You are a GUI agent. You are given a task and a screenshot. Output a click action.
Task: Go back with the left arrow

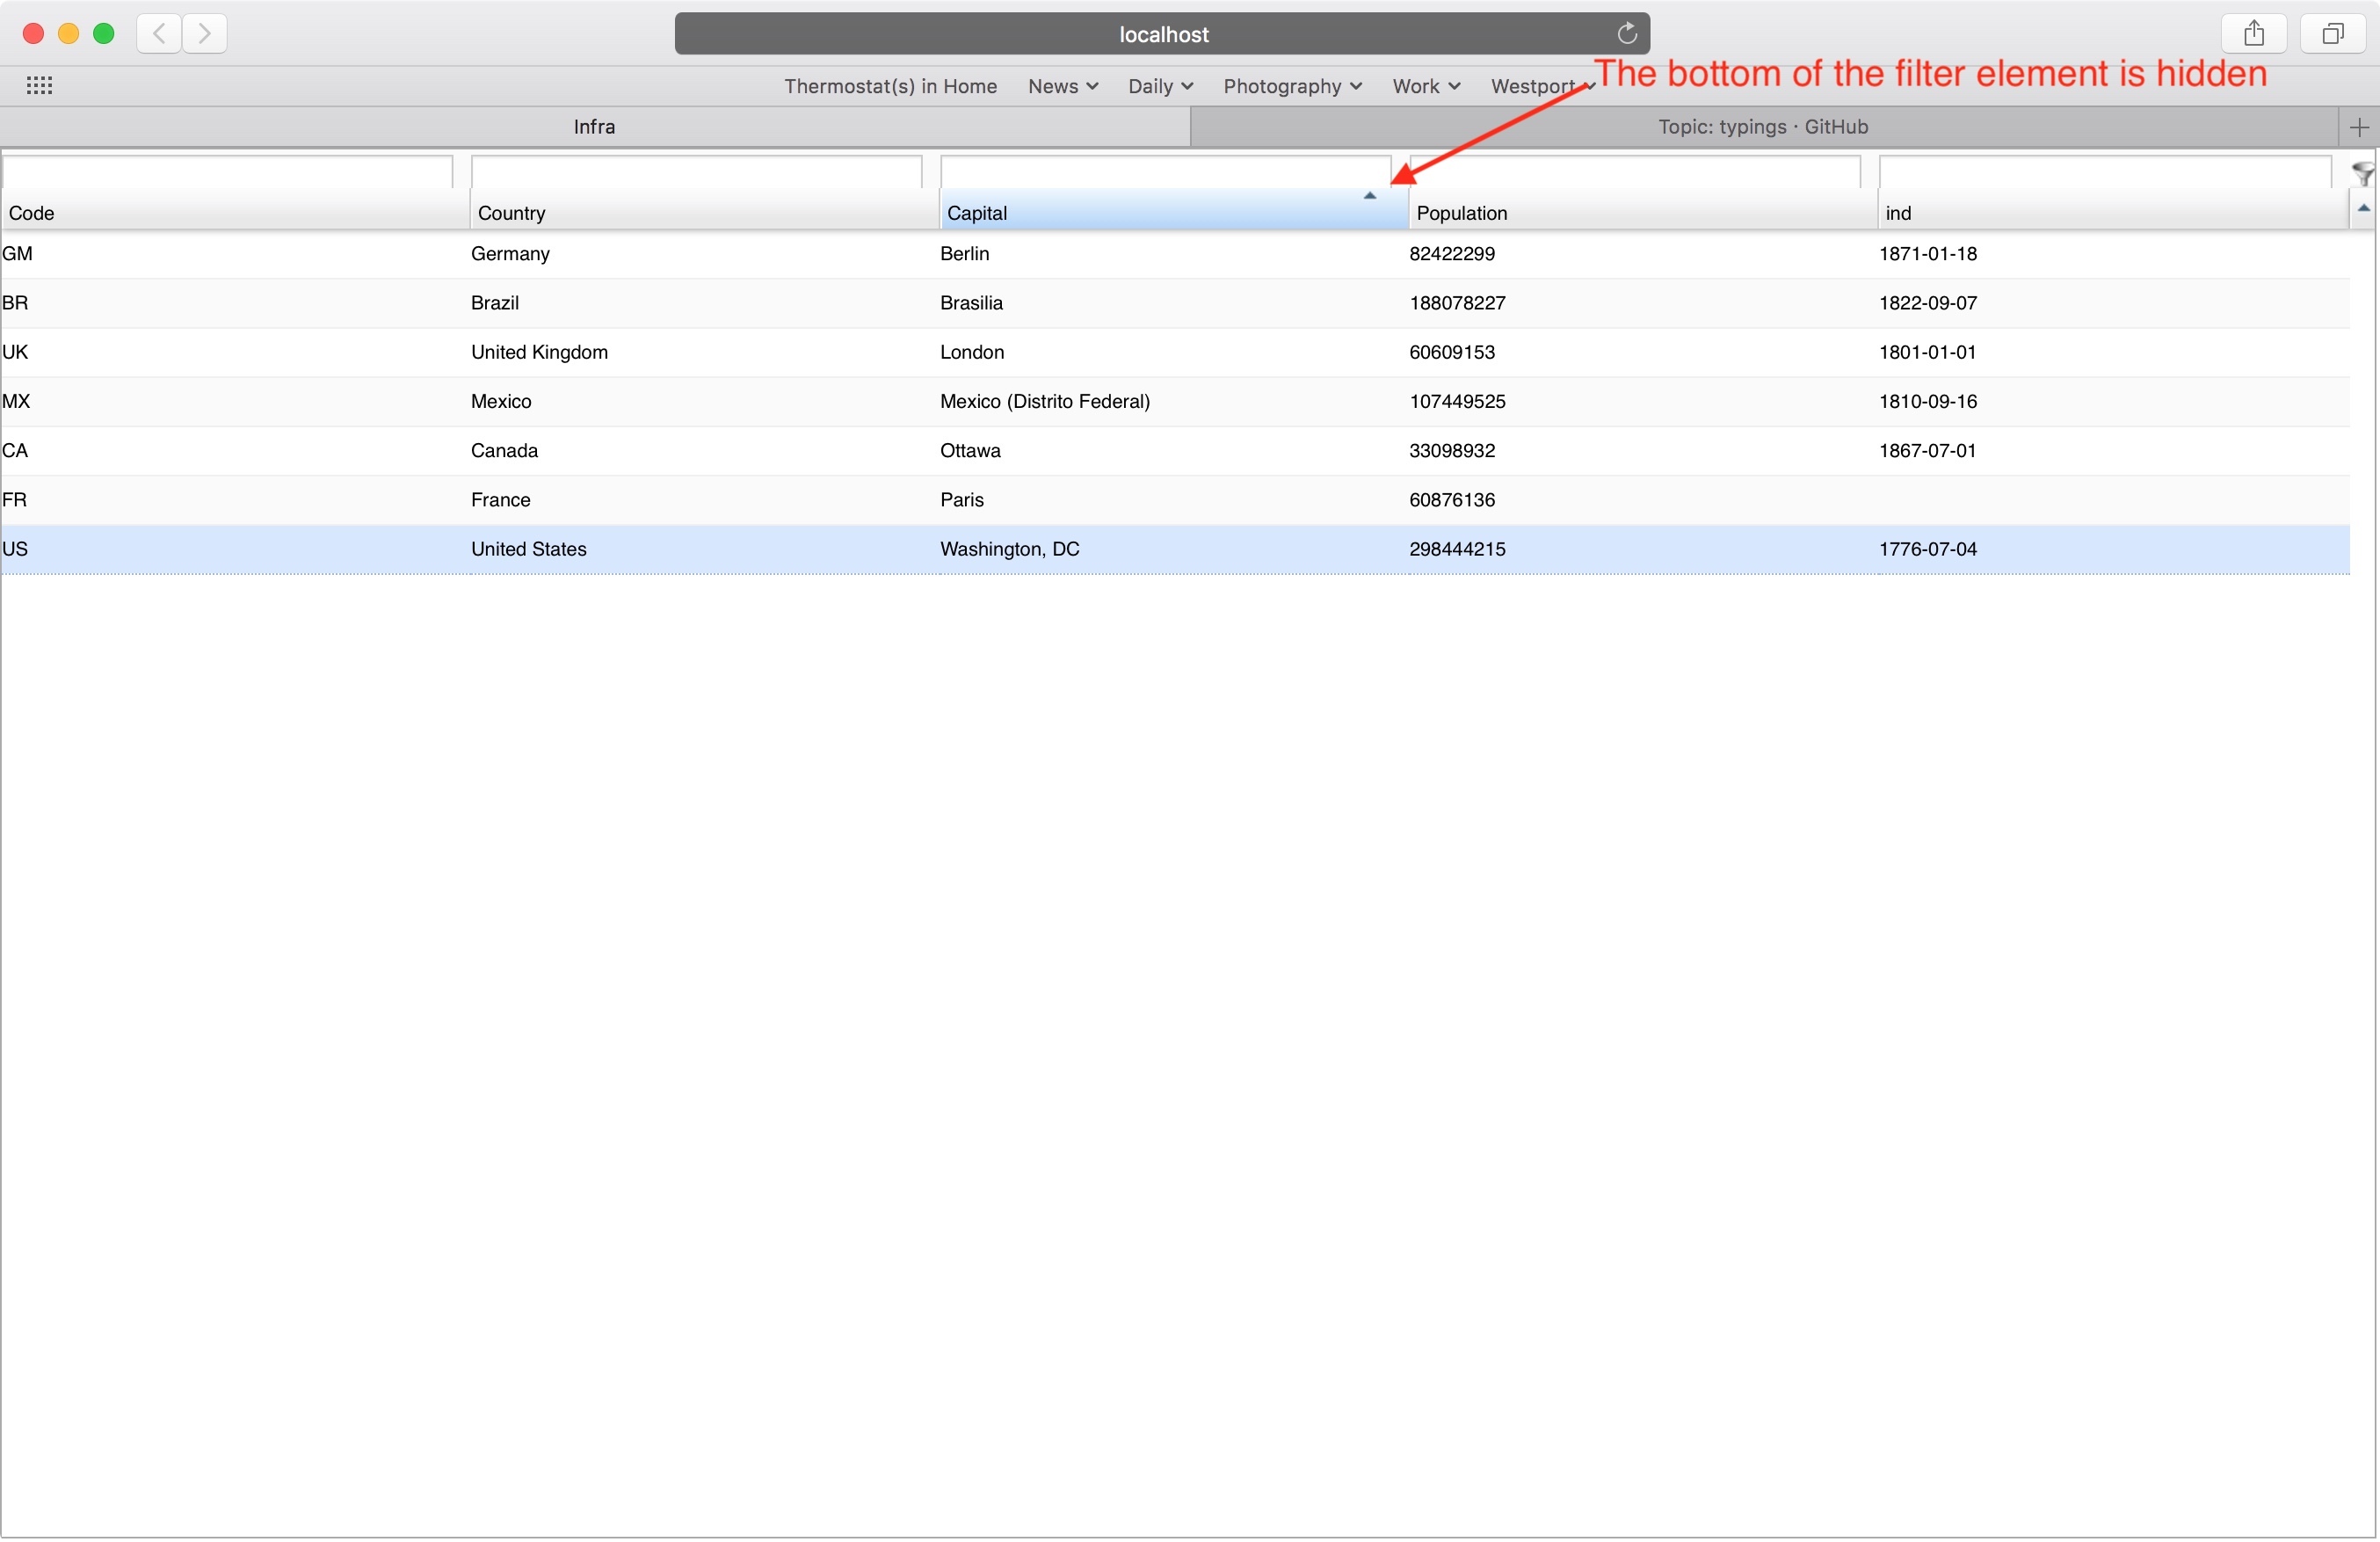158,34
